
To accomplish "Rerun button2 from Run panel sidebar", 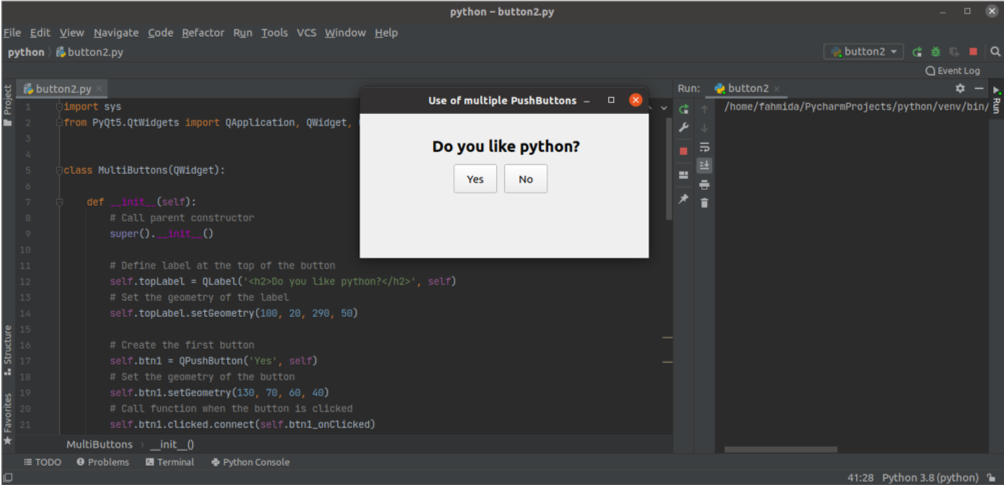I will pyautogui.click(x=684, y=109).
